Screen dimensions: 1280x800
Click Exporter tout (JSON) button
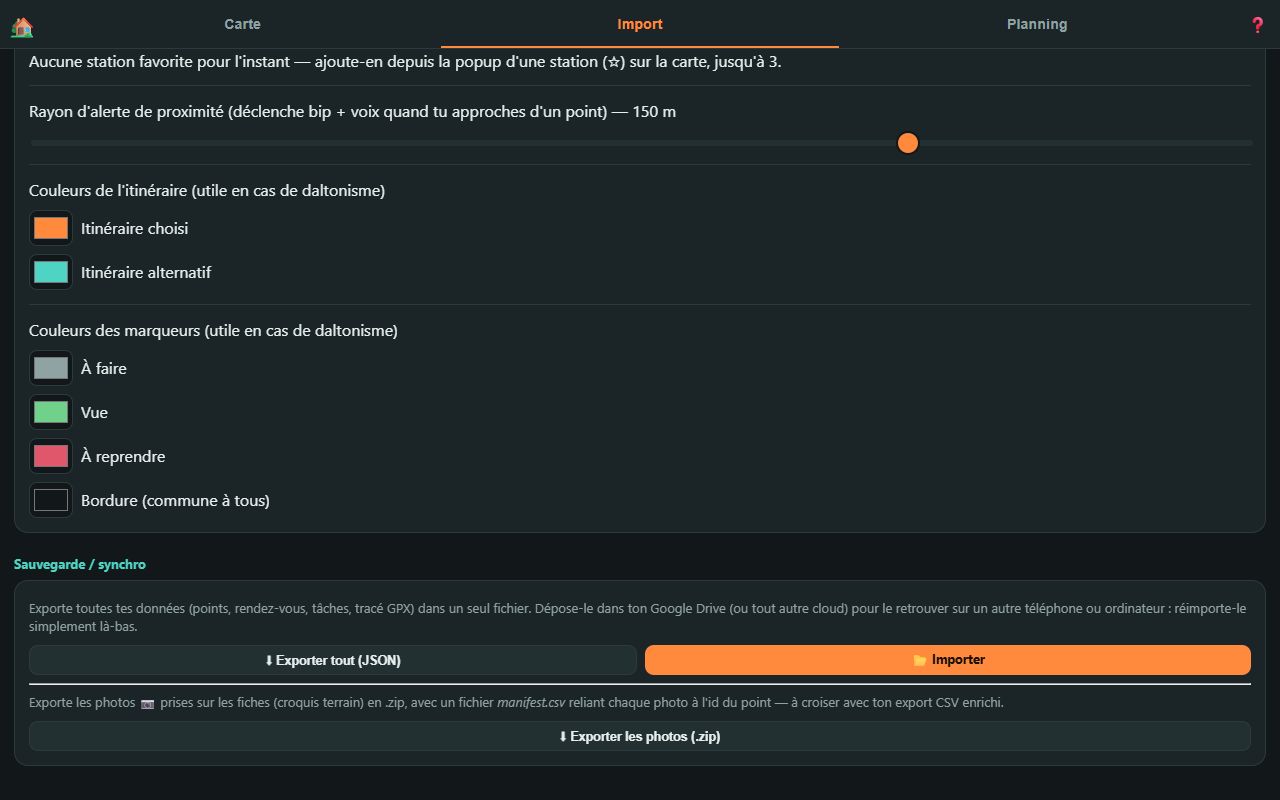(333, 660)
